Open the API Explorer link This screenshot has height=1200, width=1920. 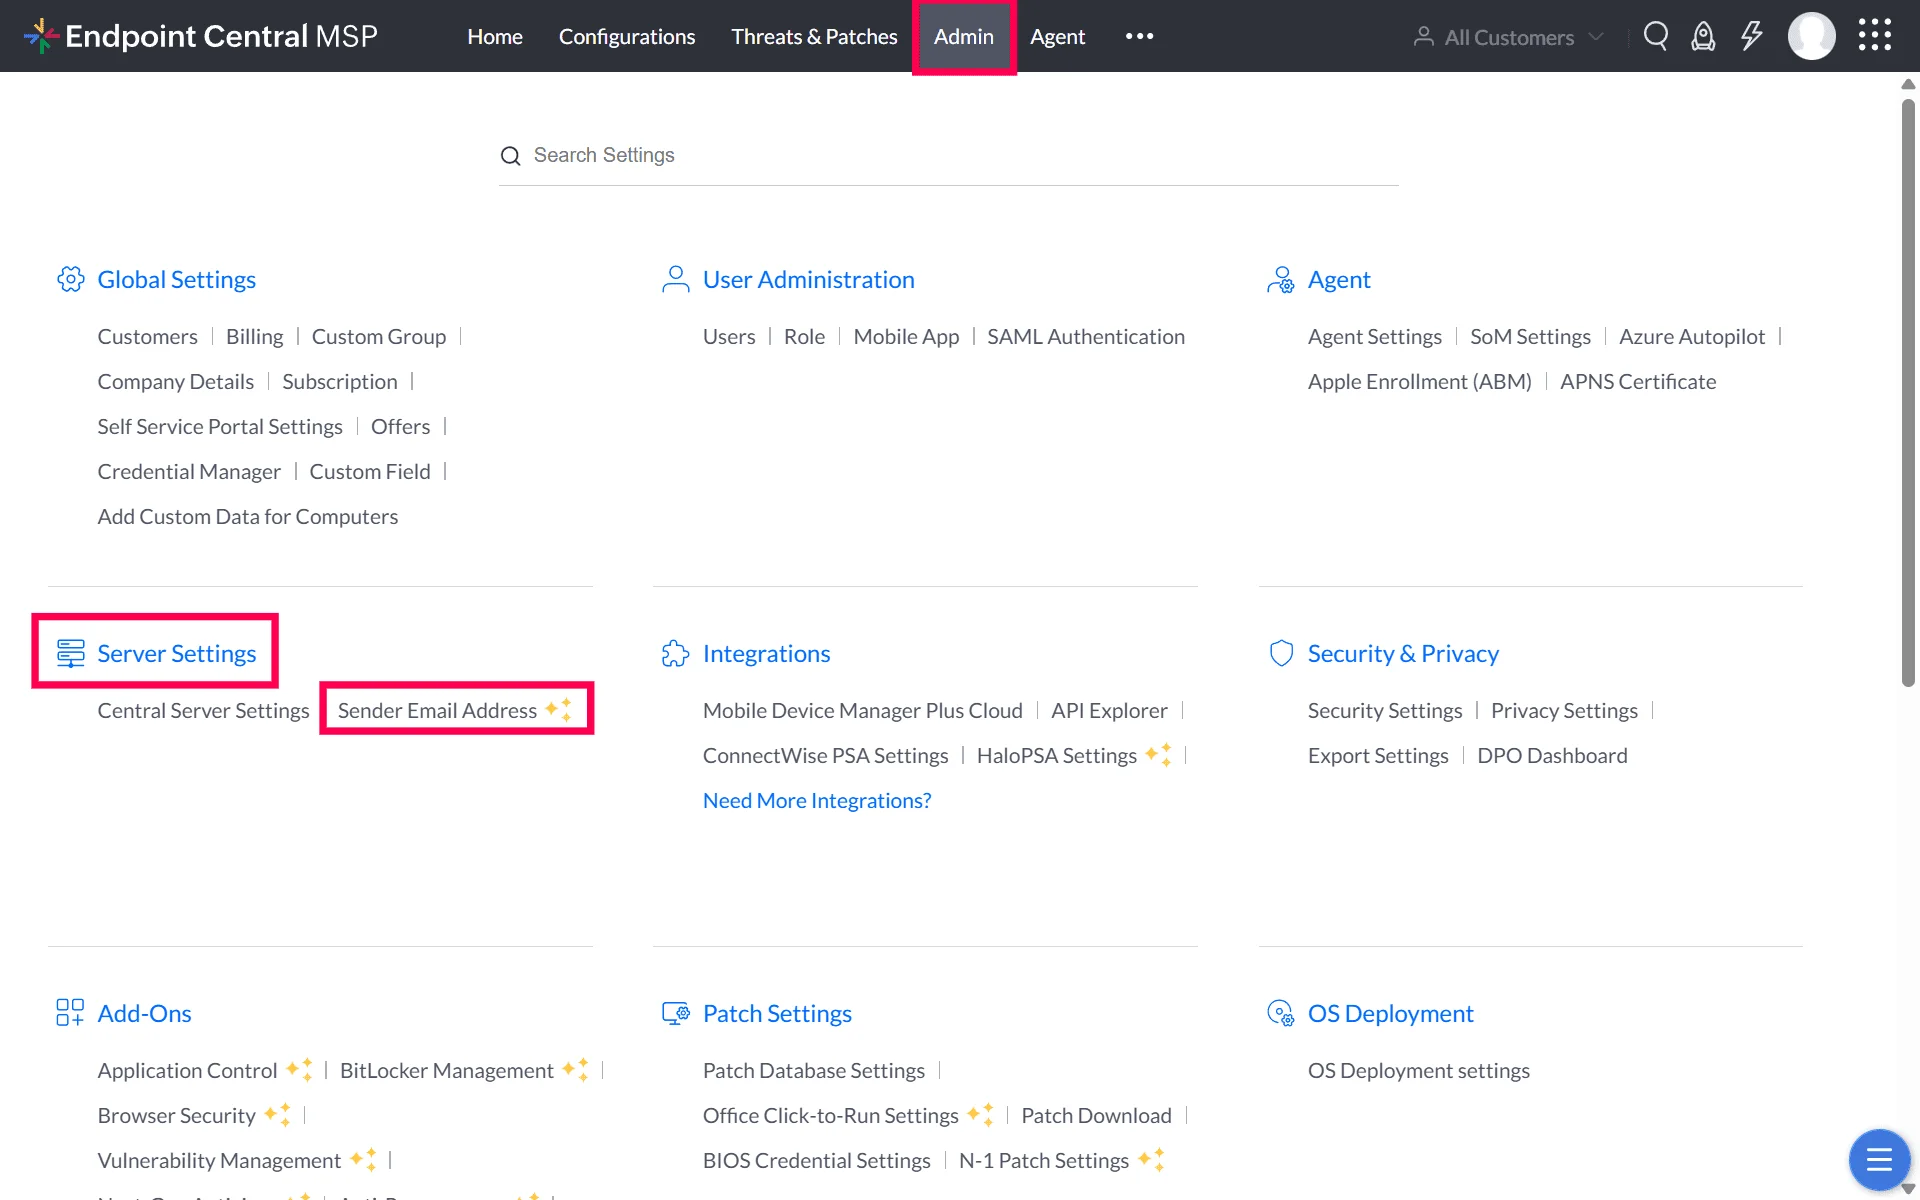pyautogui.click(x=1109, y=710)
